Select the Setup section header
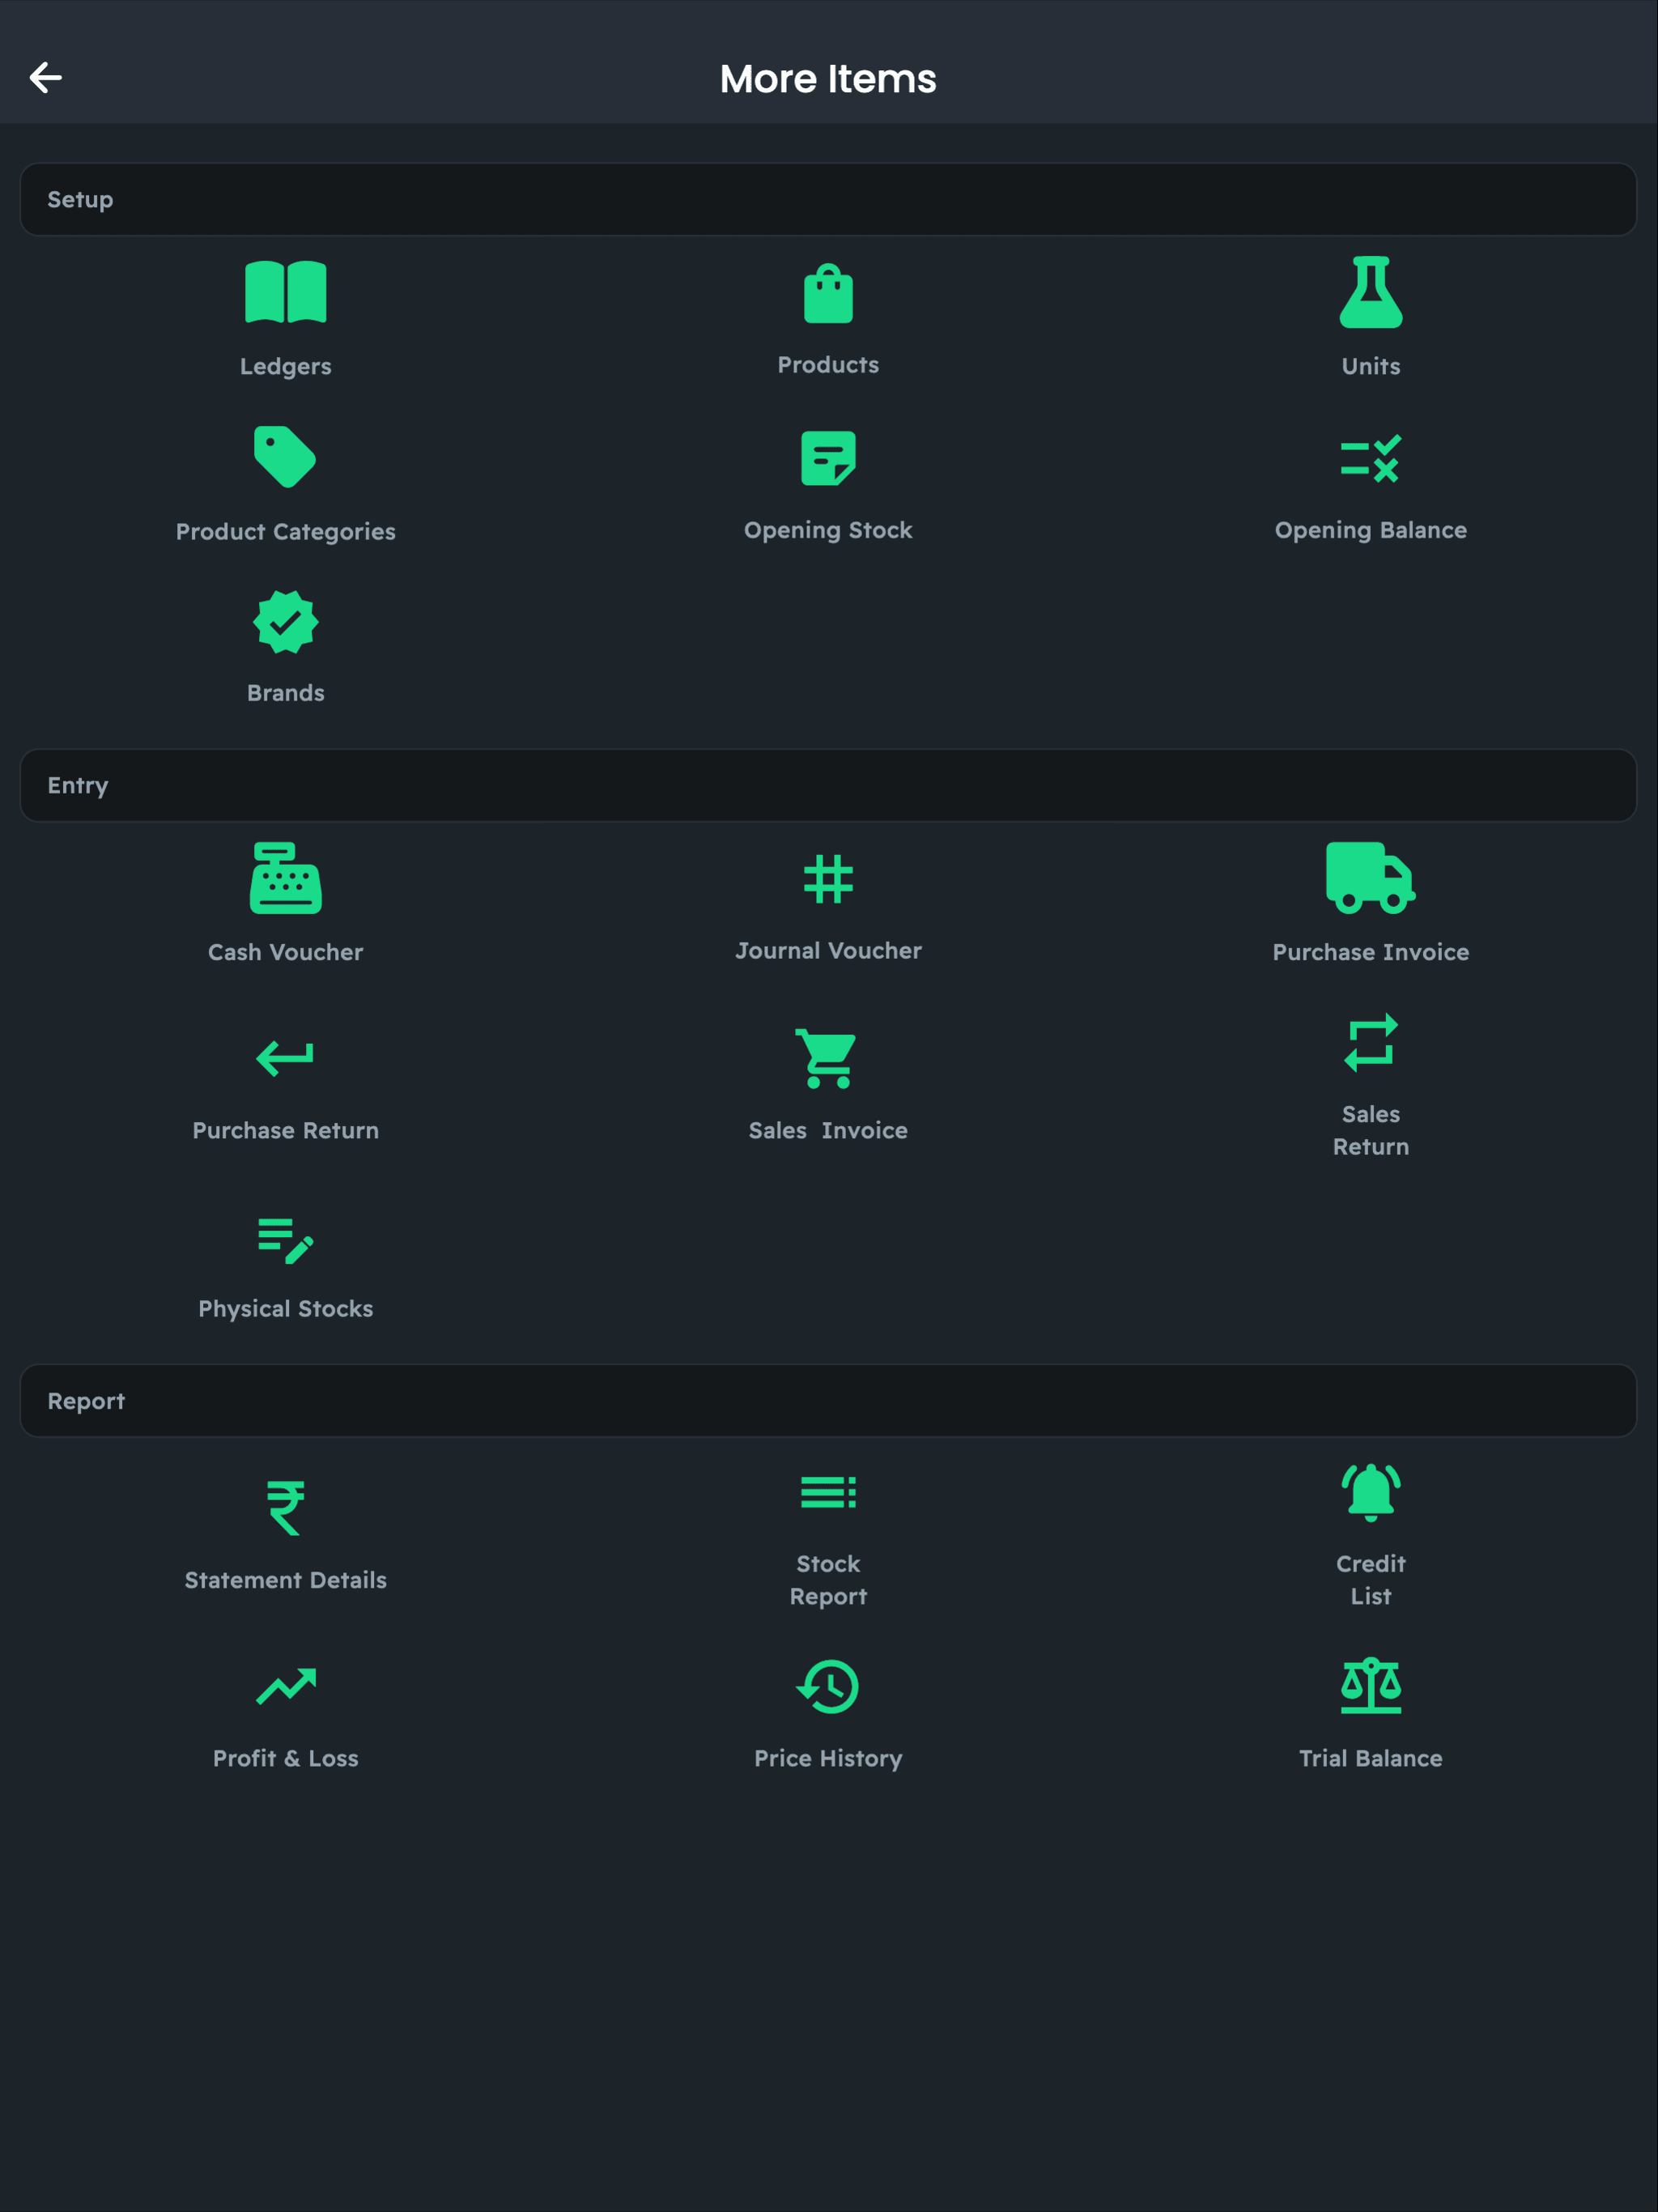This screenshot has height=2212, width=1658. tap(828, 199)
